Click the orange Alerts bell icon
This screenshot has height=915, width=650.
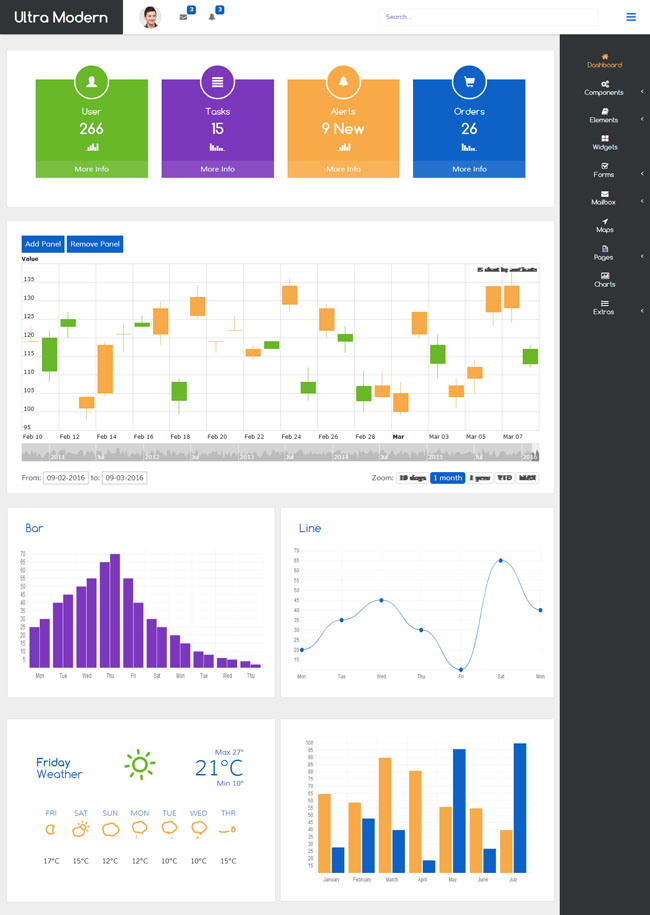pyautogui.click(x=343, y=82)
